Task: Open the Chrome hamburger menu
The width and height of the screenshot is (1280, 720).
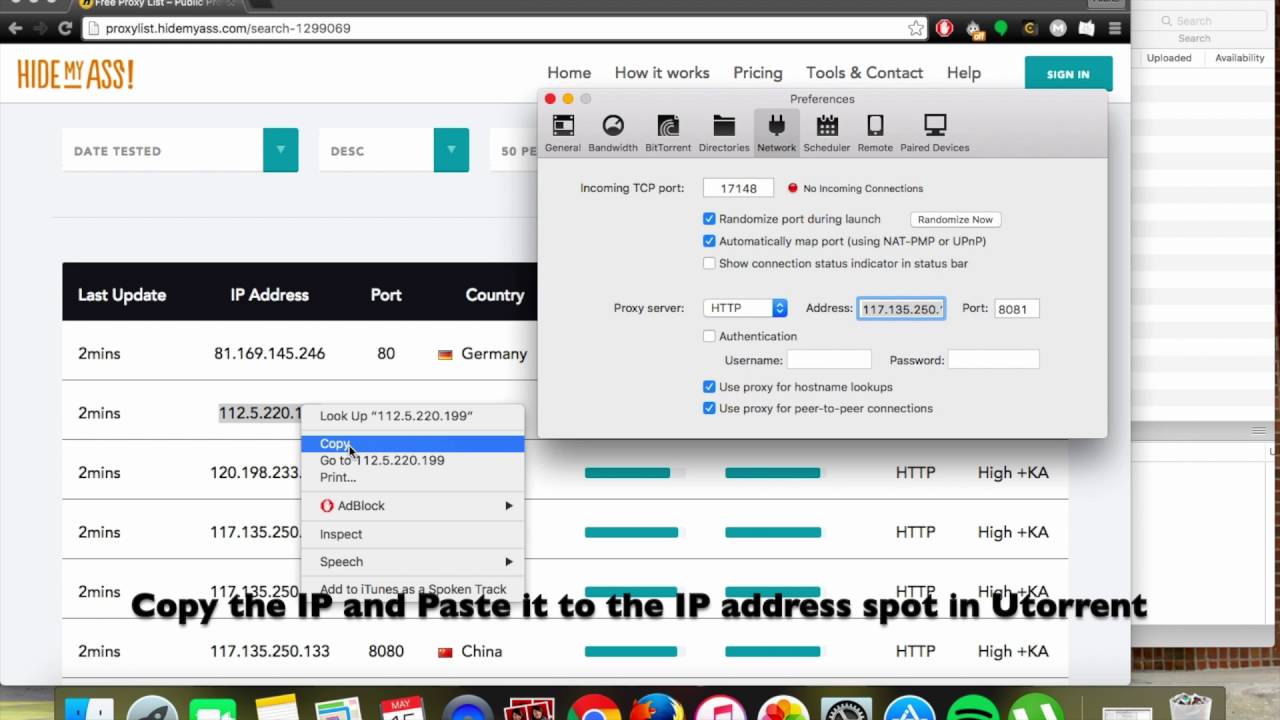Action: (x=1115, y=28)
